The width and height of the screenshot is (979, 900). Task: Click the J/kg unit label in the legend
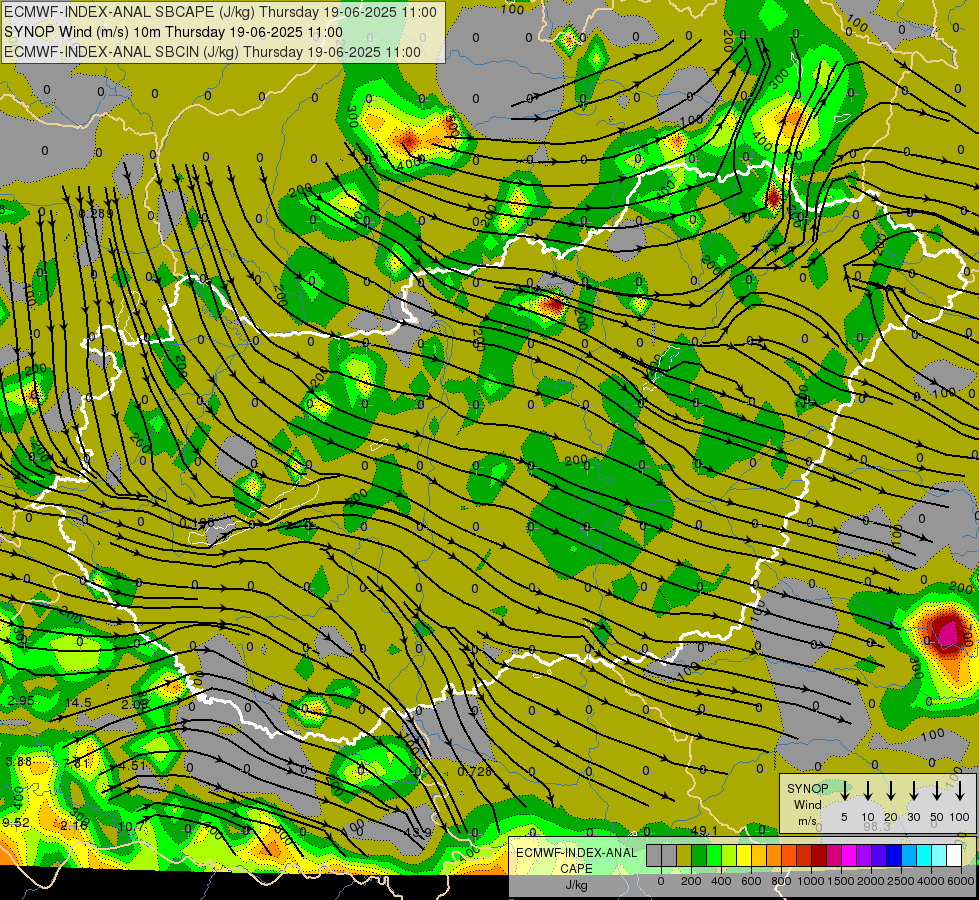click(576, 885)
